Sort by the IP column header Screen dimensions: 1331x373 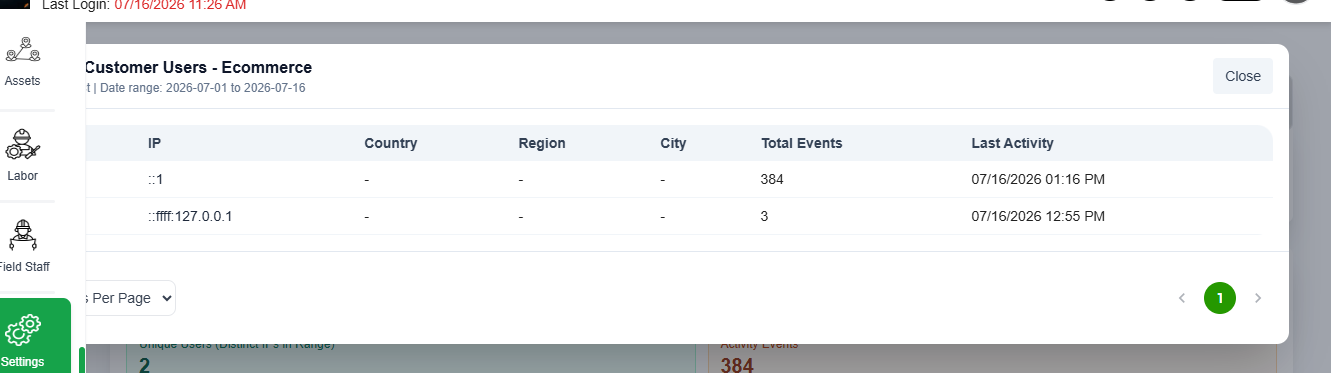pos(155,143)
